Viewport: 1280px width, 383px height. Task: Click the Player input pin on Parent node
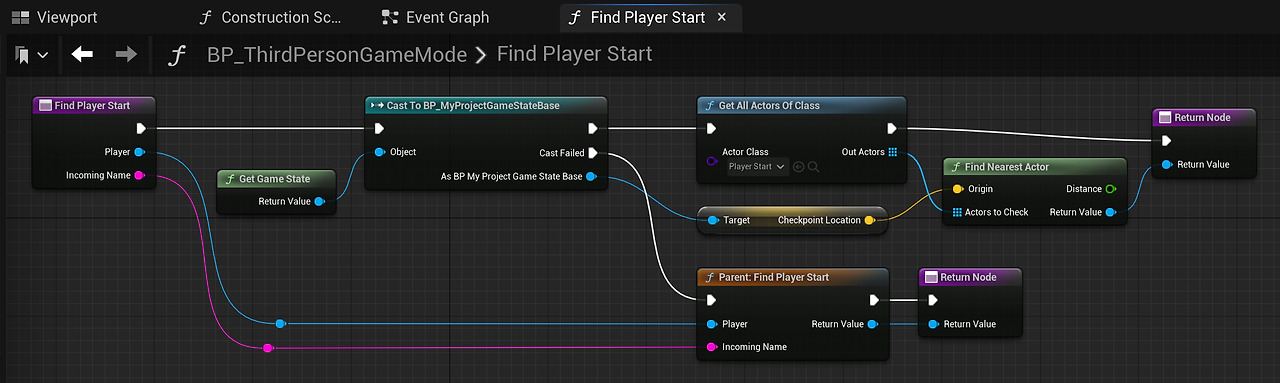712,324
